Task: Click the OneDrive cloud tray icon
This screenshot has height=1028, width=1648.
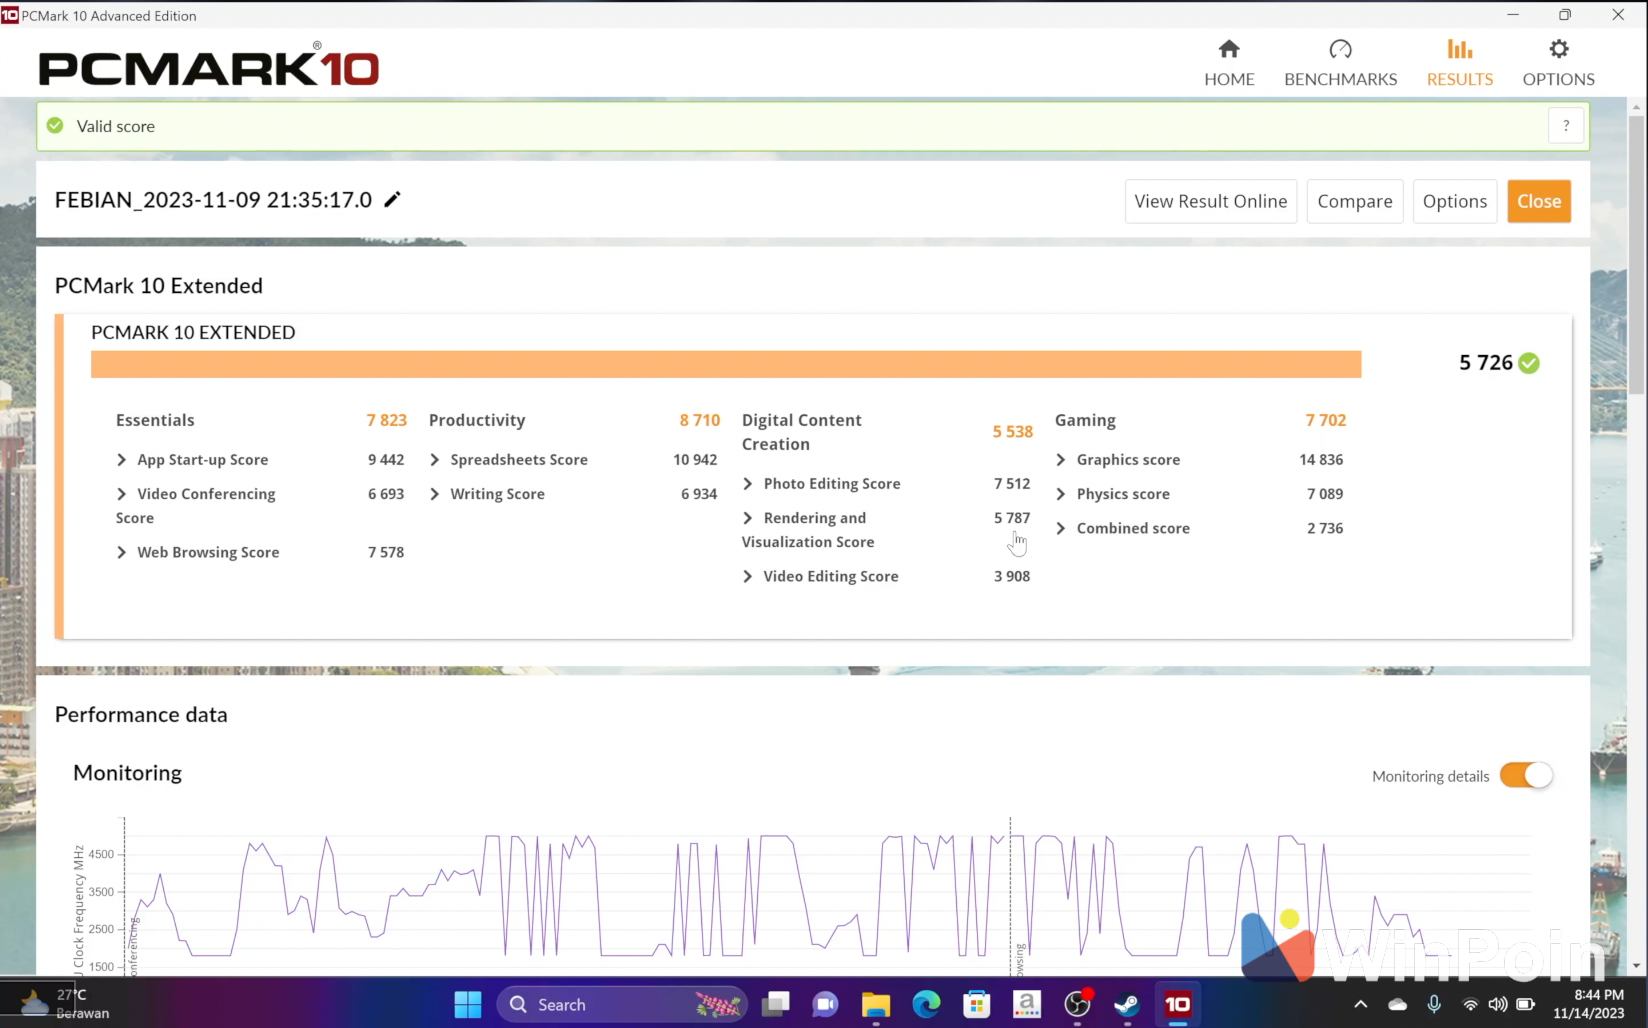Action: click(1397, 1004)
